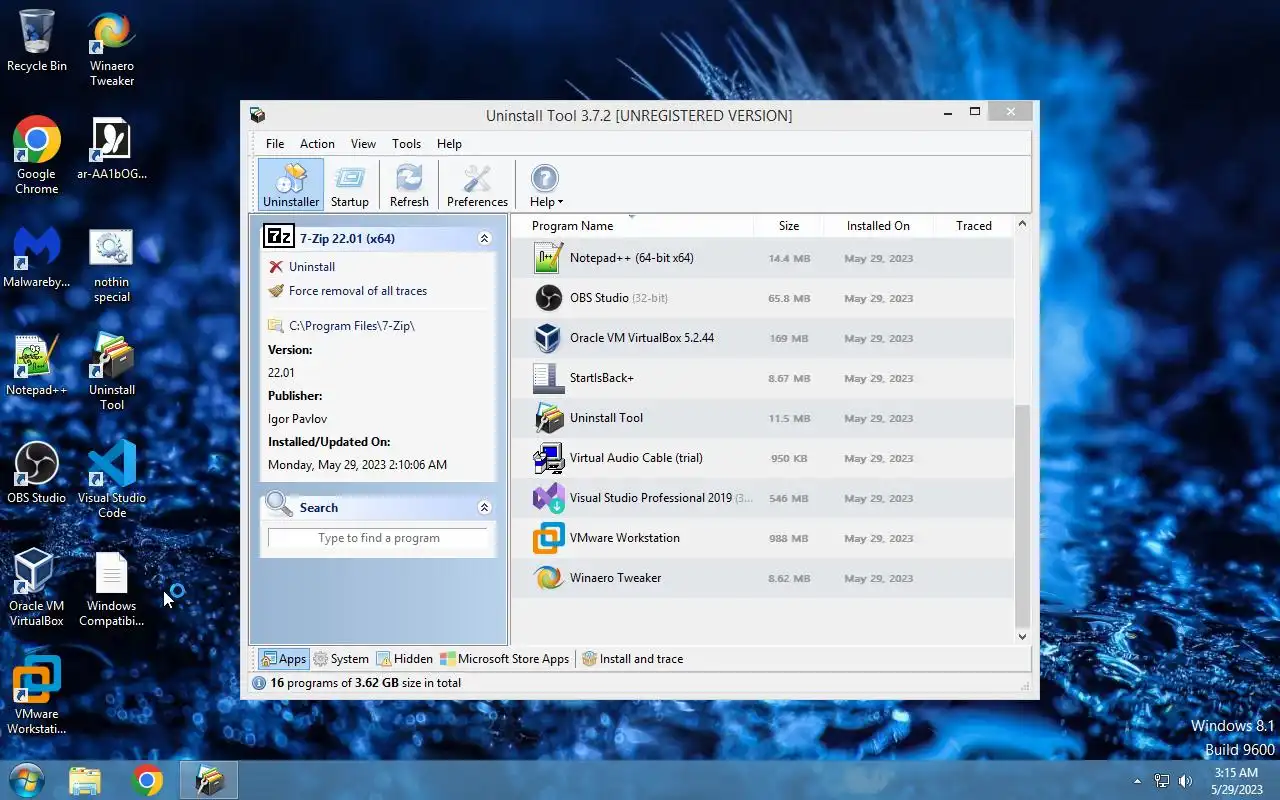1280x800 pixels.
Task: Sort by Traced column header
Action: [973, 226]
